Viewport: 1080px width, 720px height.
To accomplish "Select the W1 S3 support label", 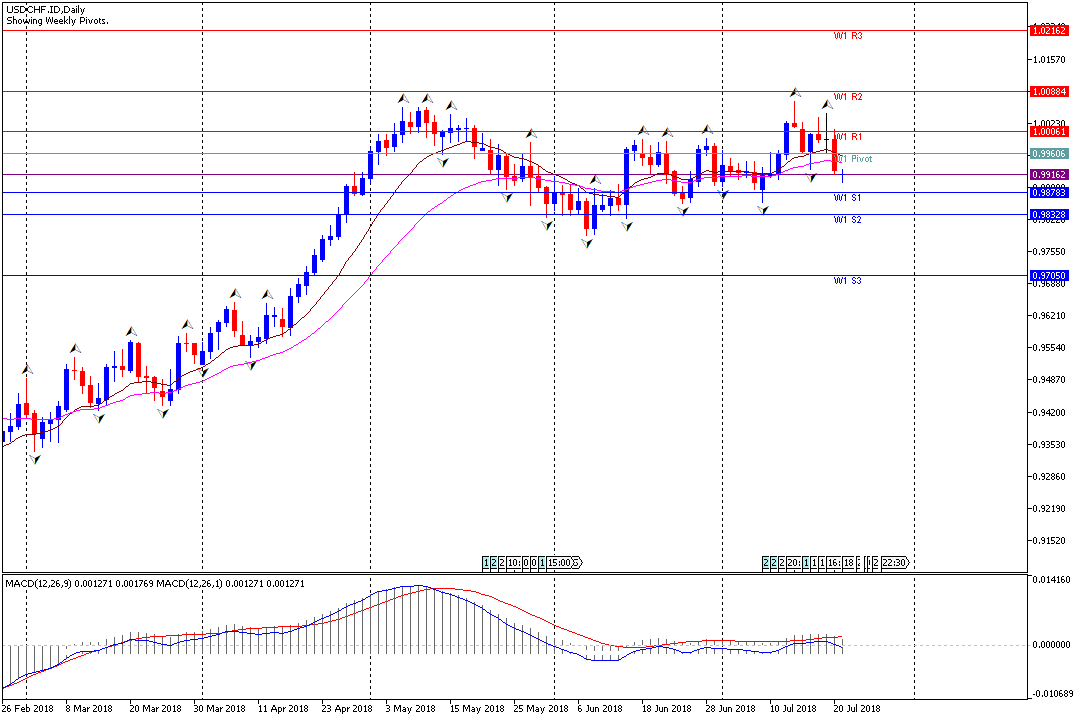I will click(847, 281).
